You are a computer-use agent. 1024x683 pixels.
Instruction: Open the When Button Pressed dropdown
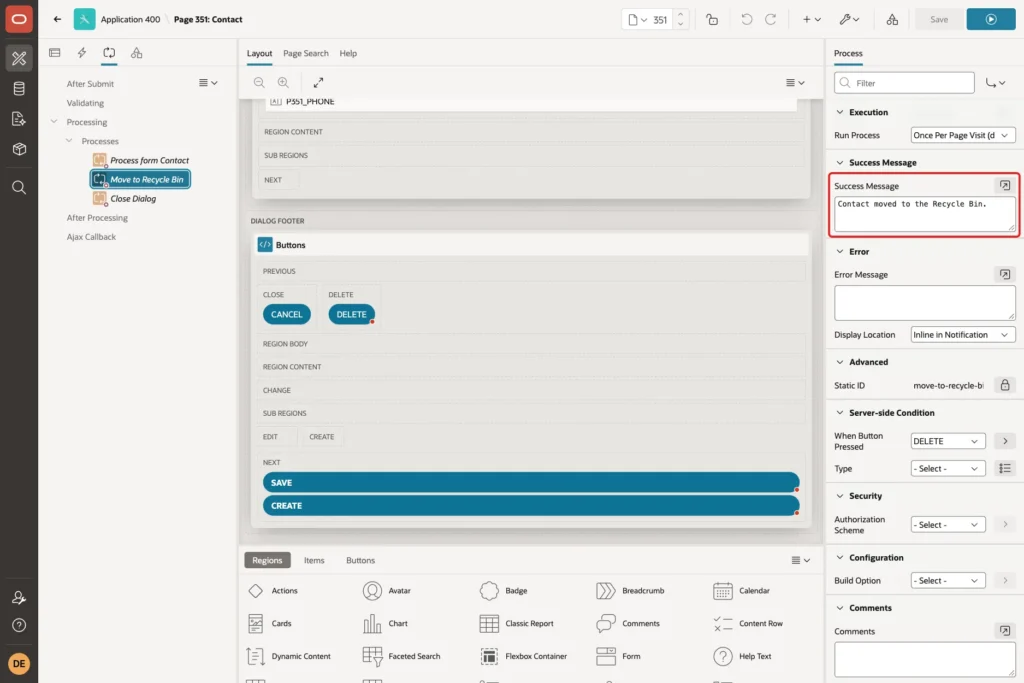pyautogui.click(x=948, y=441)
